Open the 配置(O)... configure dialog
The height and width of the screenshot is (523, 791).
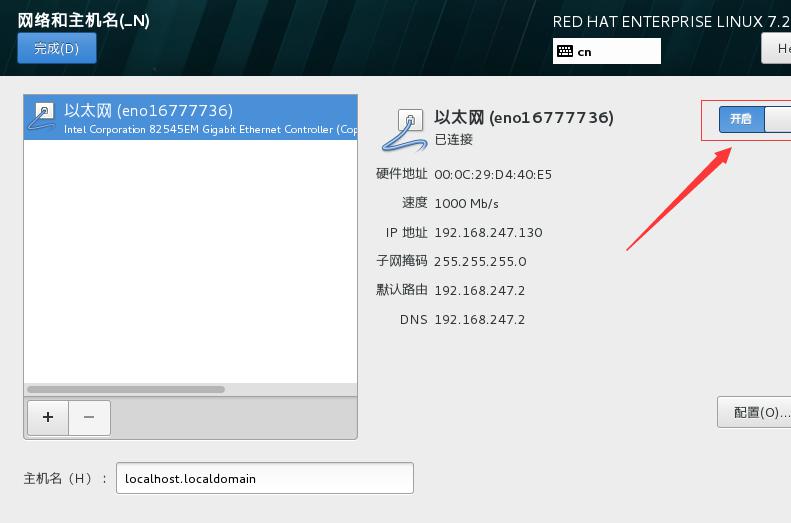point(755,412)
